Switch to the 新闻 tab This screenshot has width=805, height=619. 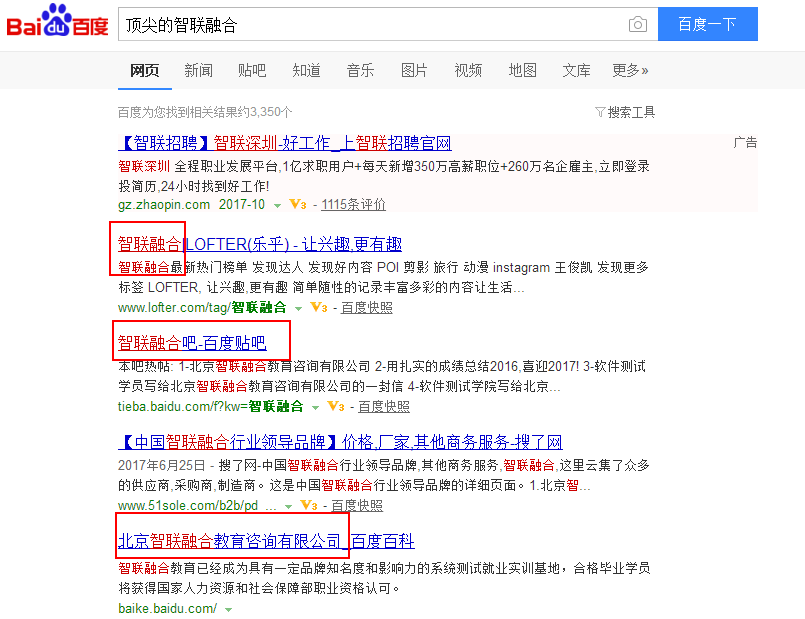point(197,70)
